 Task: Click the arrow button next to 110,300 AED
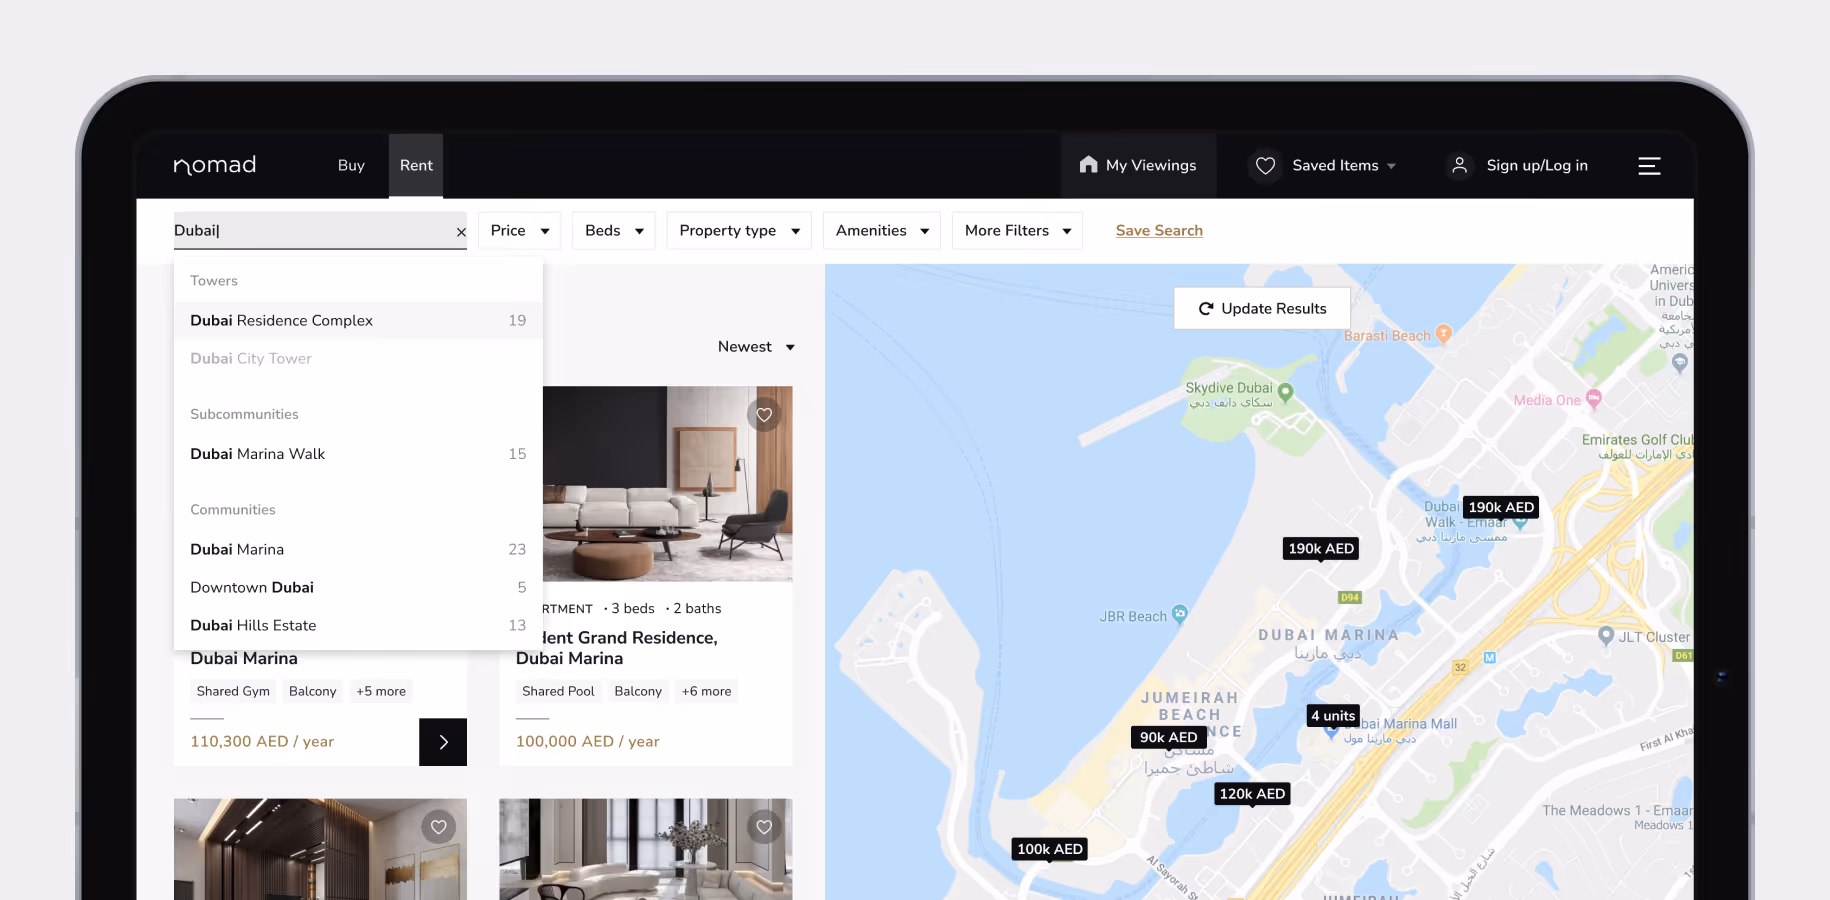443,742
